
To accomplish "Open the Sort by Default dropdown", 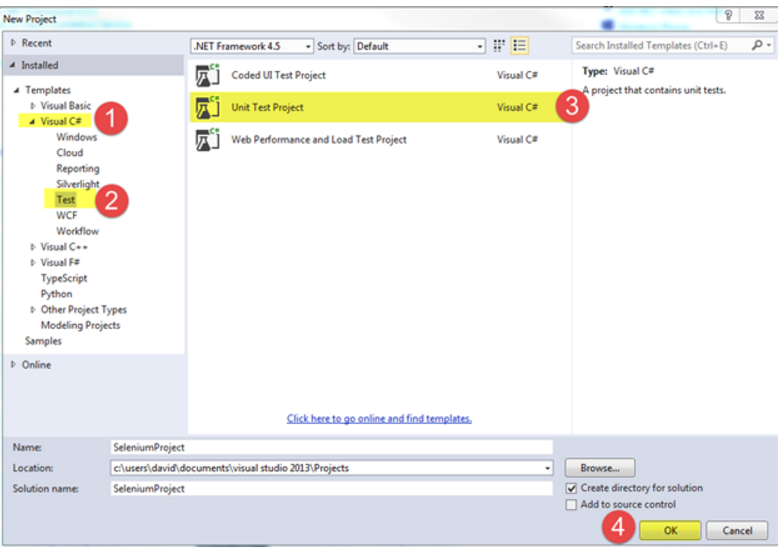I will pyautogui.click(x=419, y=46).
